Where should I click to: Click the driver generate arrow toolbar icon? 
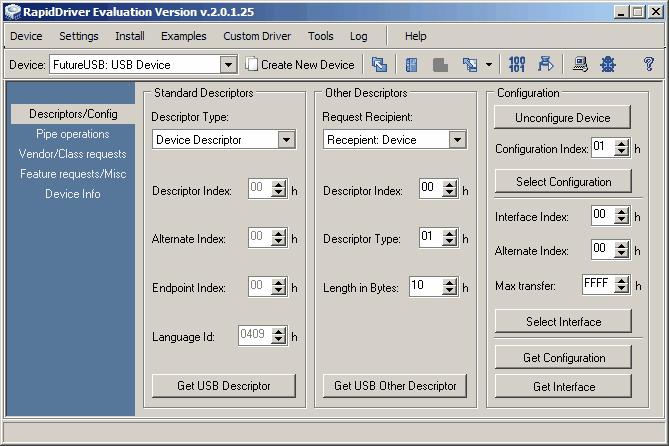(x=545, y=64)
